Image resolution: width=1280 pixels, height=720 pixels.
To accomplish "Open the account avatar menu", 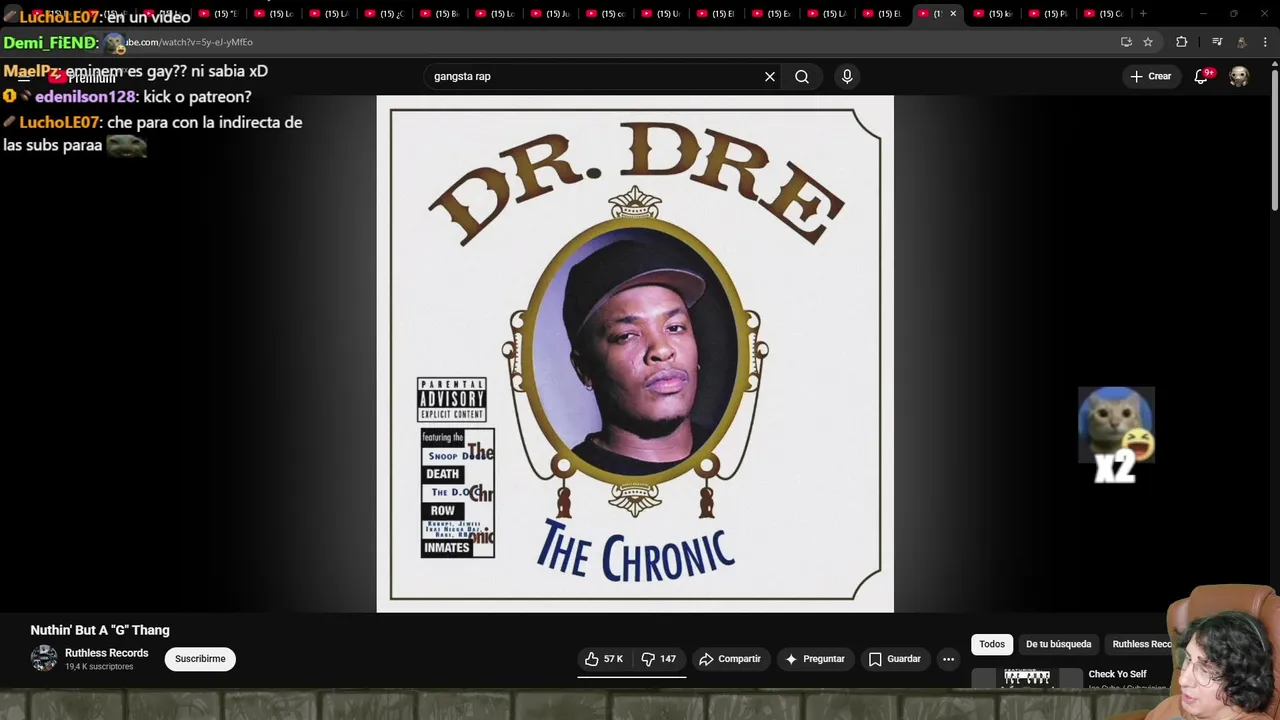I will pos(1239,76).
